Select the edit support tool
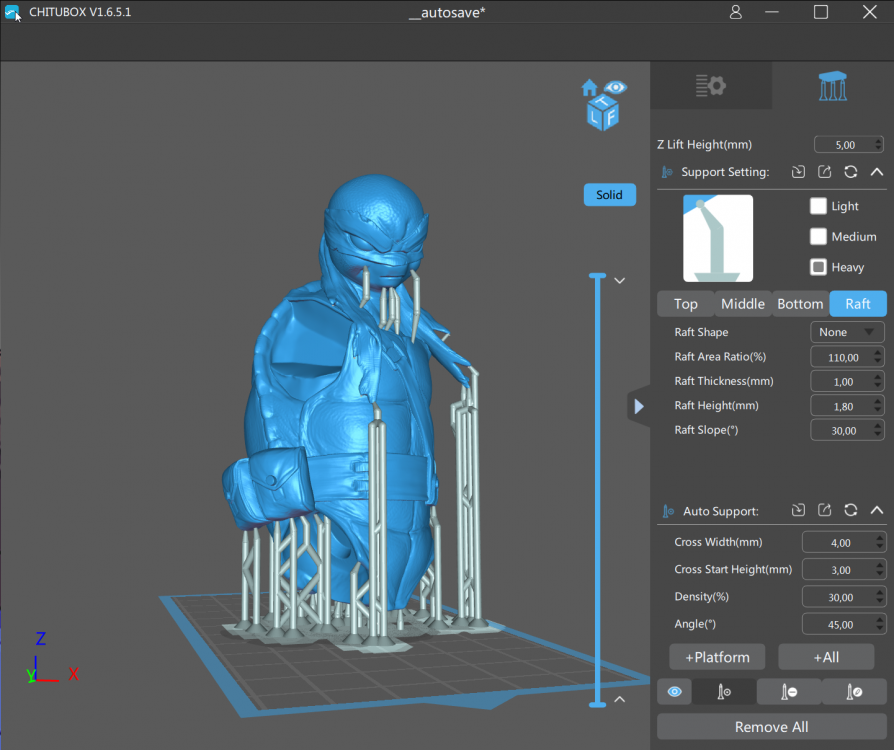Viewport: 894px width, 750px height. pos(853,692)
